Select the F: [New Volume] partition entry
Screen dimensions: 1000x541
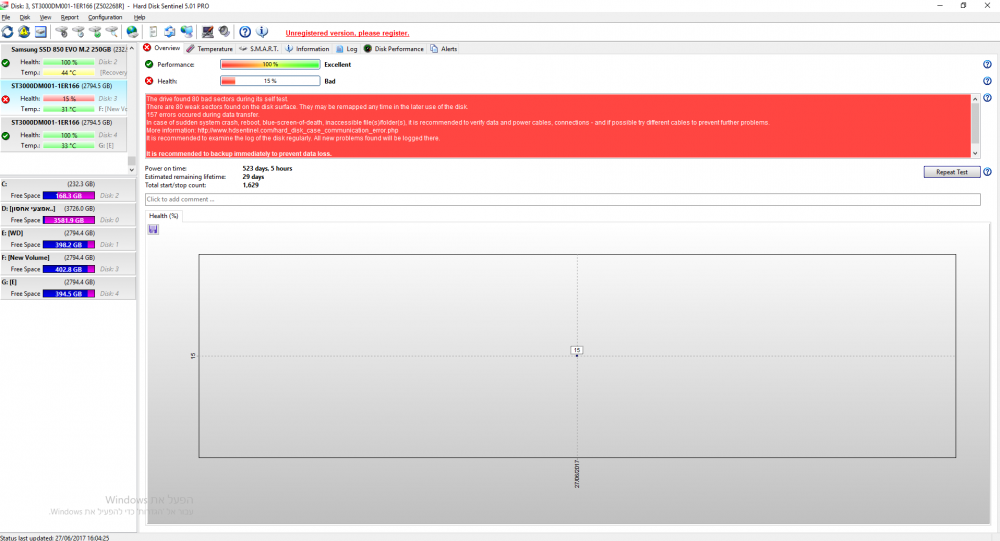pyautogui.click(x=68, y=263)
